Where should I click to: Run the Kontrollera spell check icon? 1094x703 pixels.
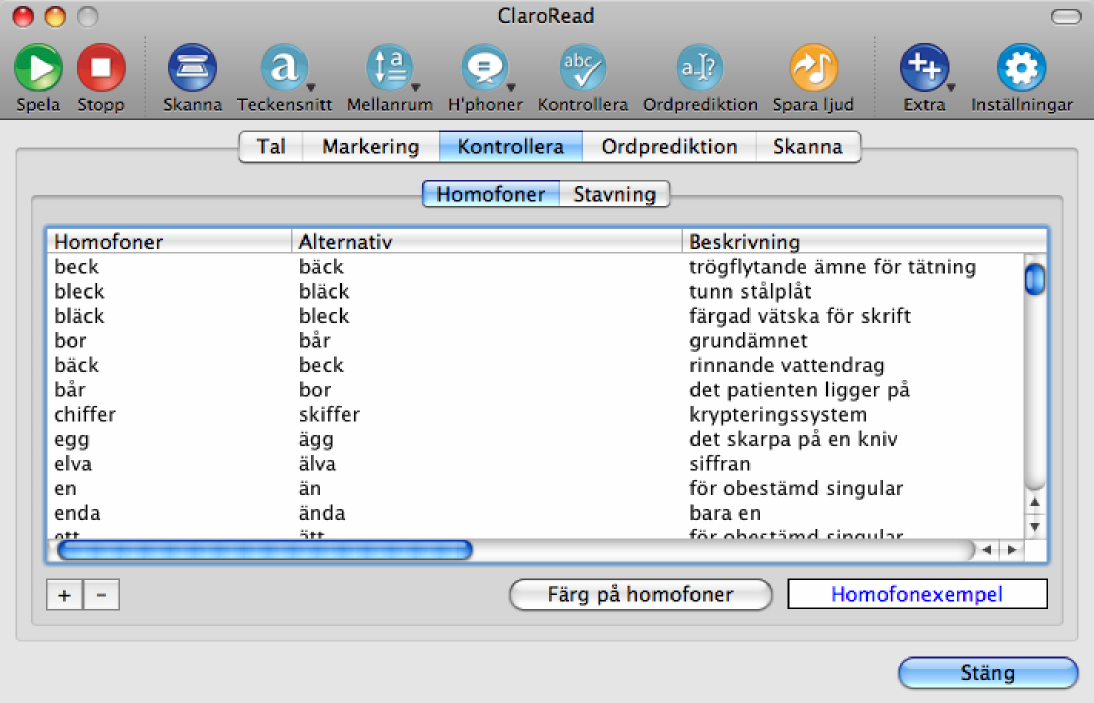click(x=582, y=68)
